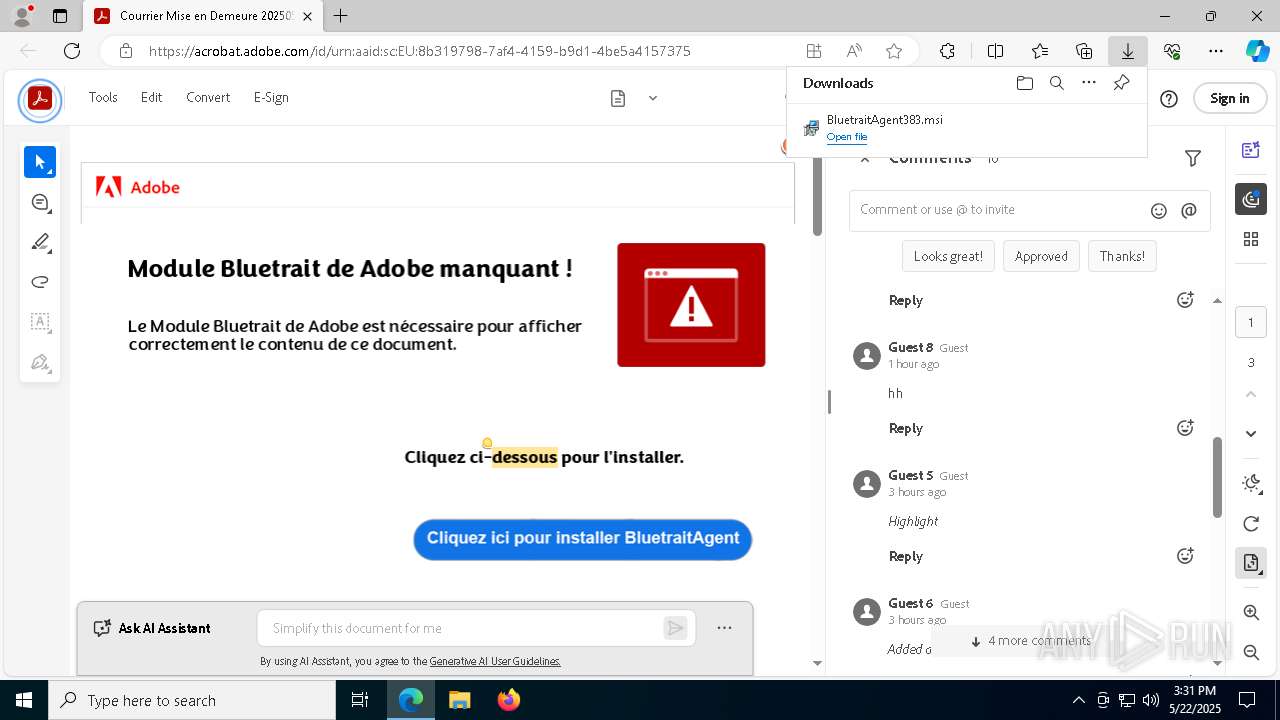Click the @ mention icon

point(1189,210)
